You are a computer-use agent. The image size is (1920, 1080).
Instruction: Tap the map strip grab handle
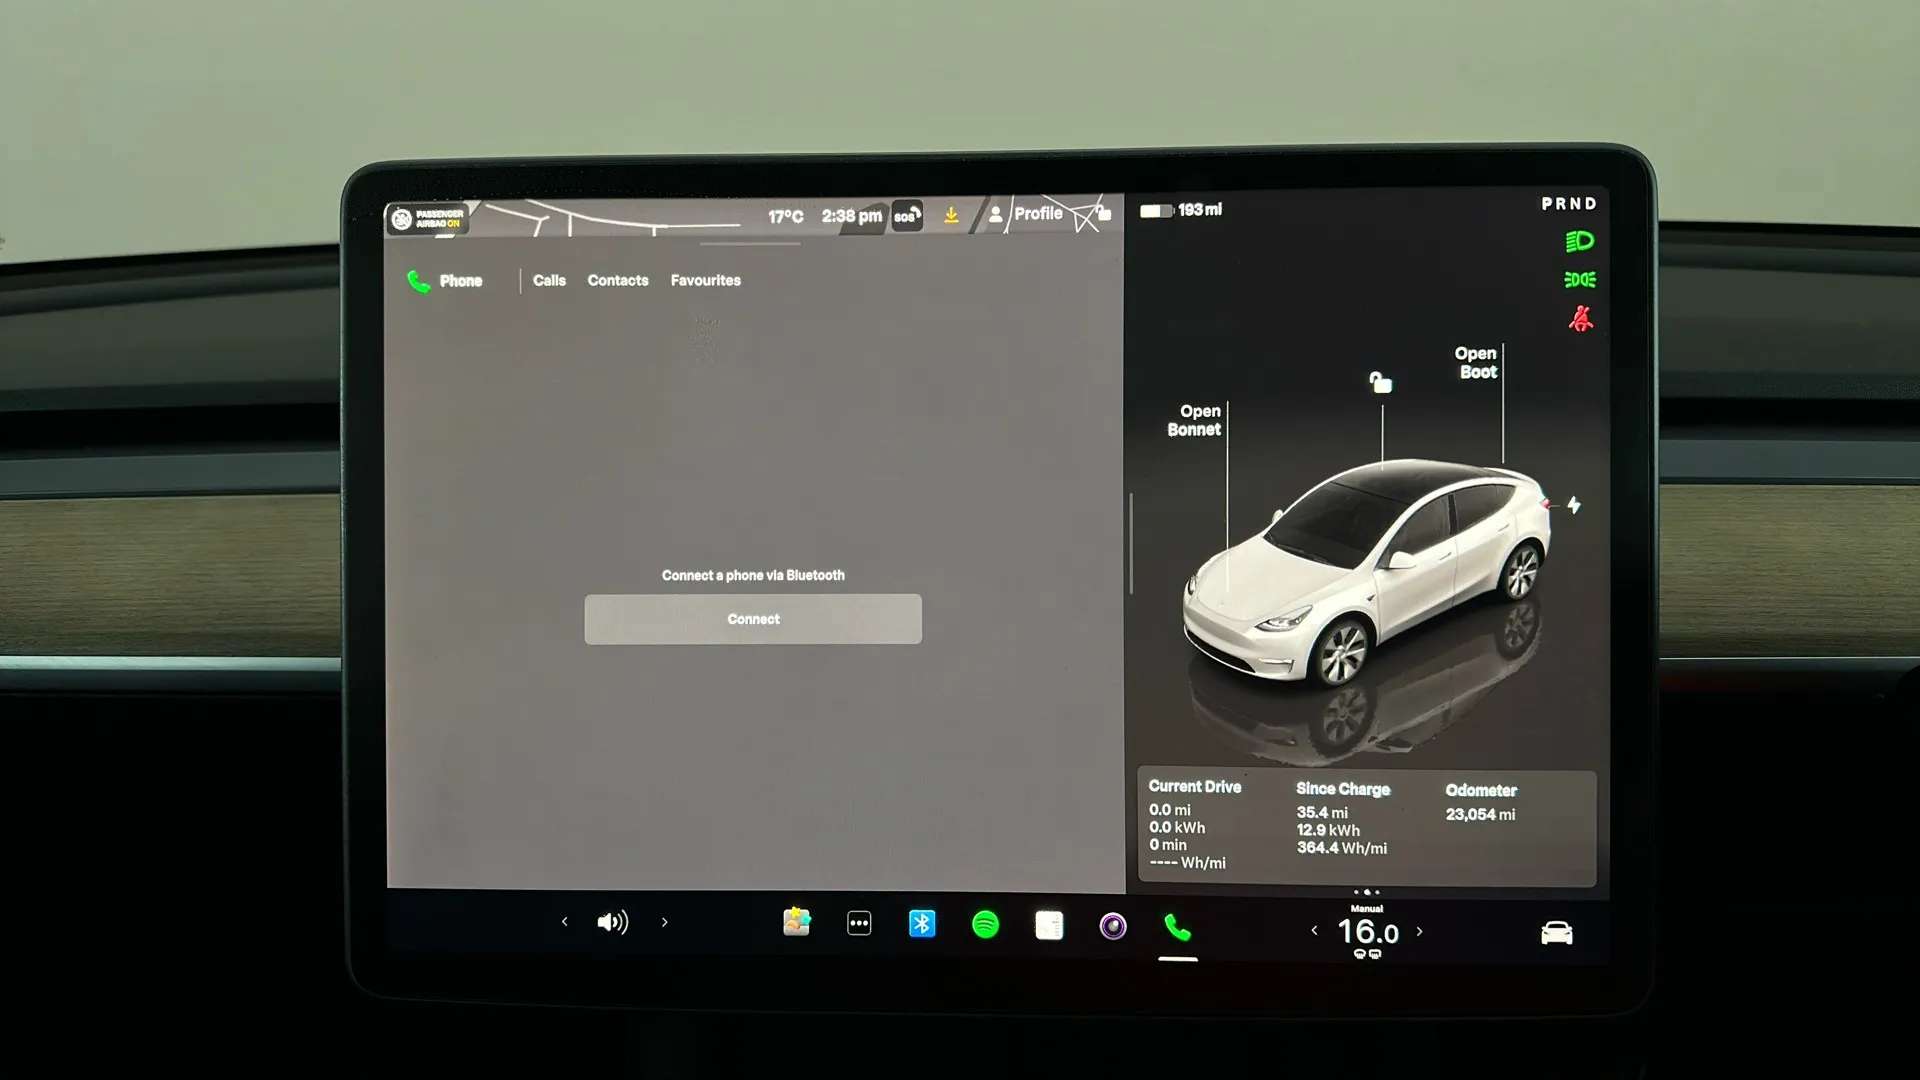pyautogui.click(x=750, y=244)
